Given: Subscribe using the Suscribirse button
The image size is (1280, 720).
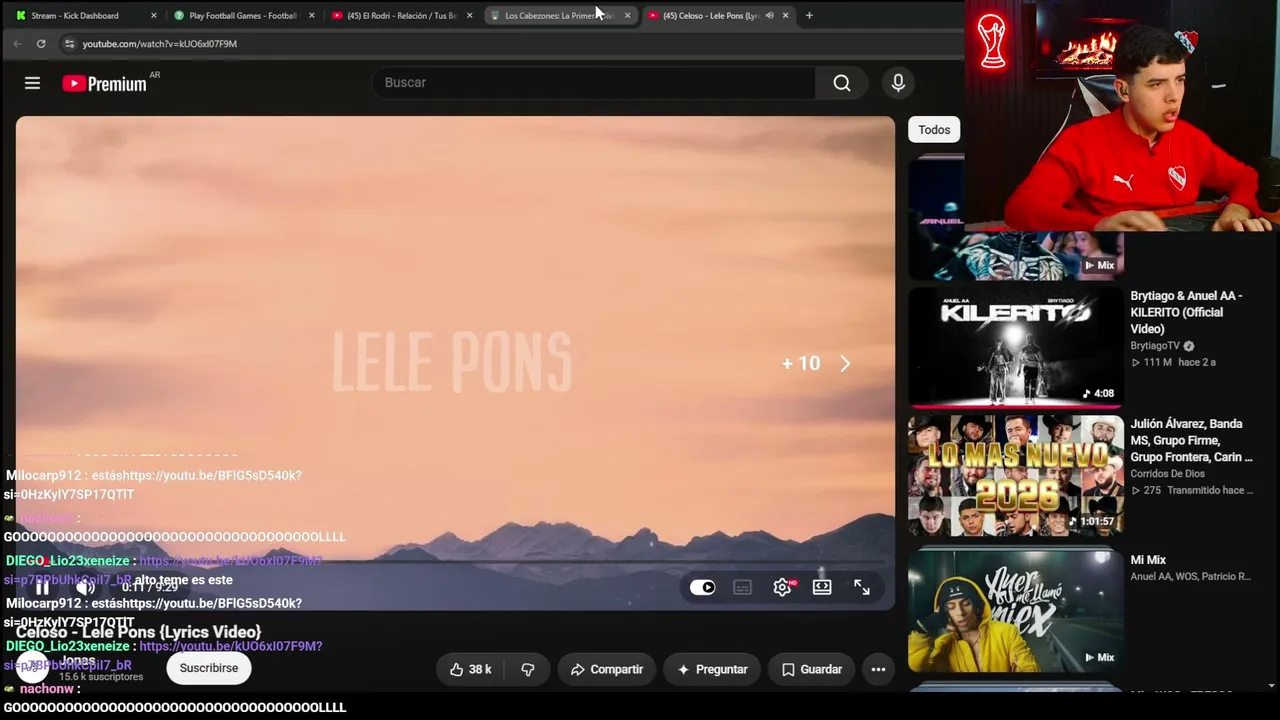Looking at the screenshot, I should tap(209, 668).
